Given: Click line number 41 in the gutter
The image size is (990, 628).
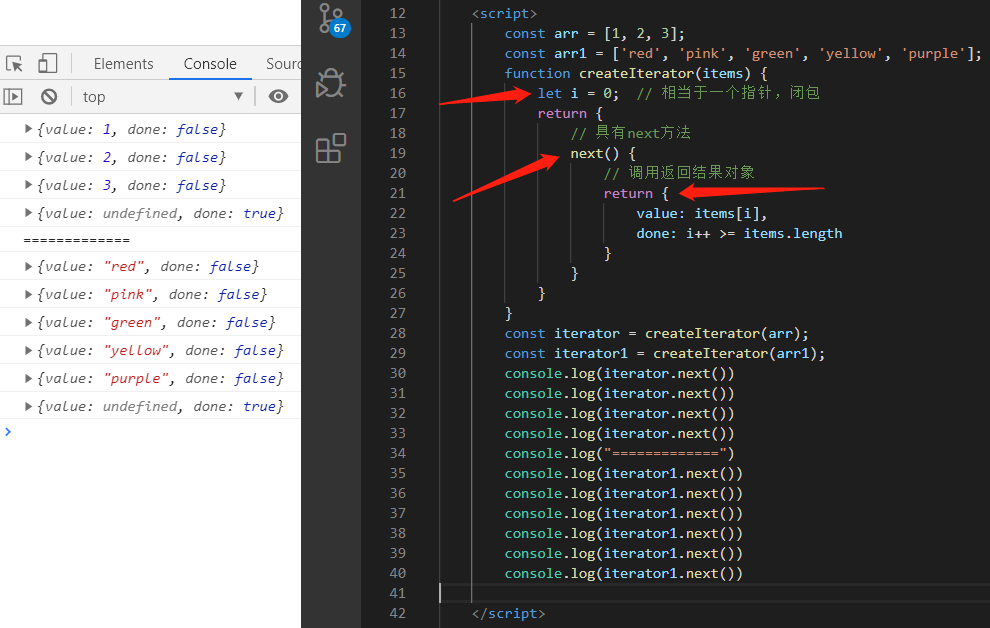Looking at the screenshot, I should click(x=398, y=593).
